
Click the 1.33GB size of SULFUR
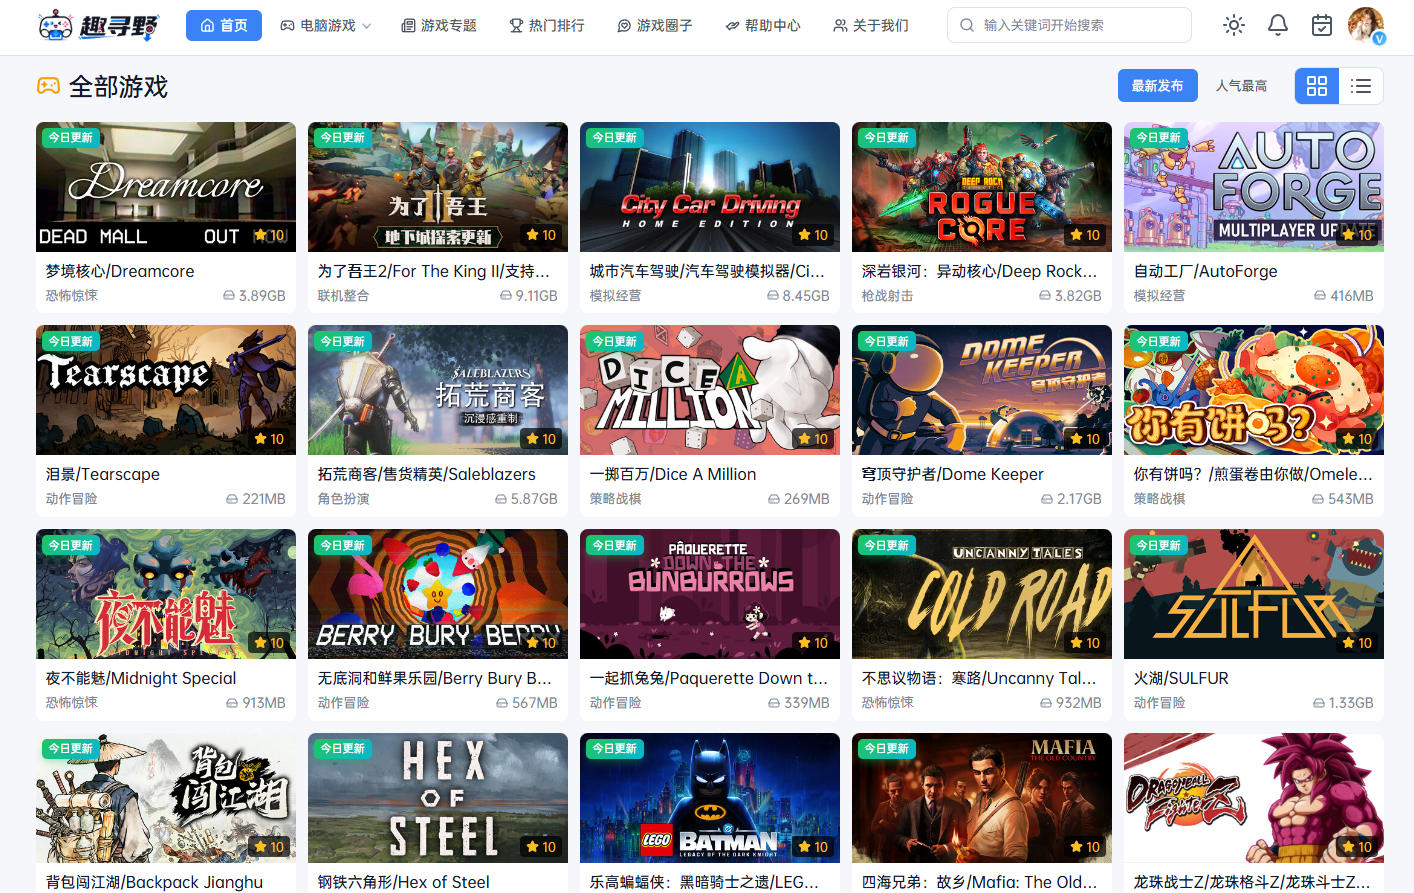click(x=1351, y=703)
